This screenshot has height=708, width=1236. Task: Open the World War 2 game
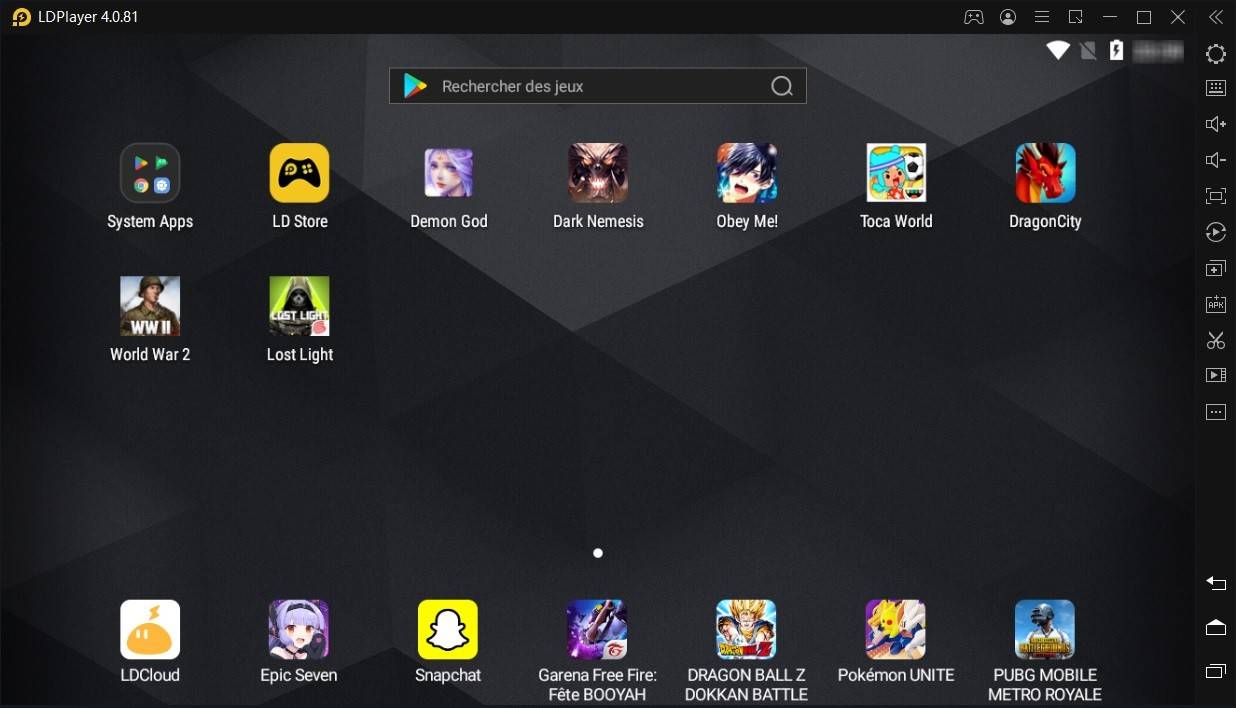[150, 306]
